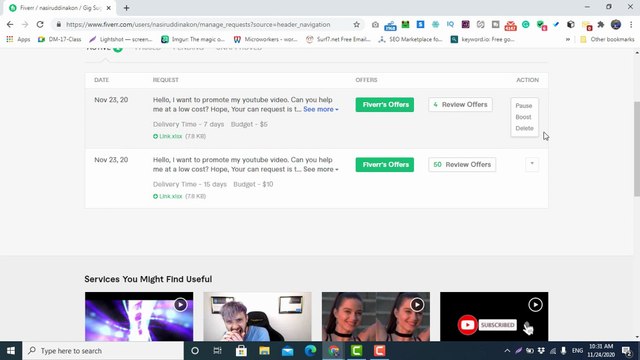Bookmark this page with star icon
Screen dimensions: 640x360
pyautogui.click(x=356, y=24)
